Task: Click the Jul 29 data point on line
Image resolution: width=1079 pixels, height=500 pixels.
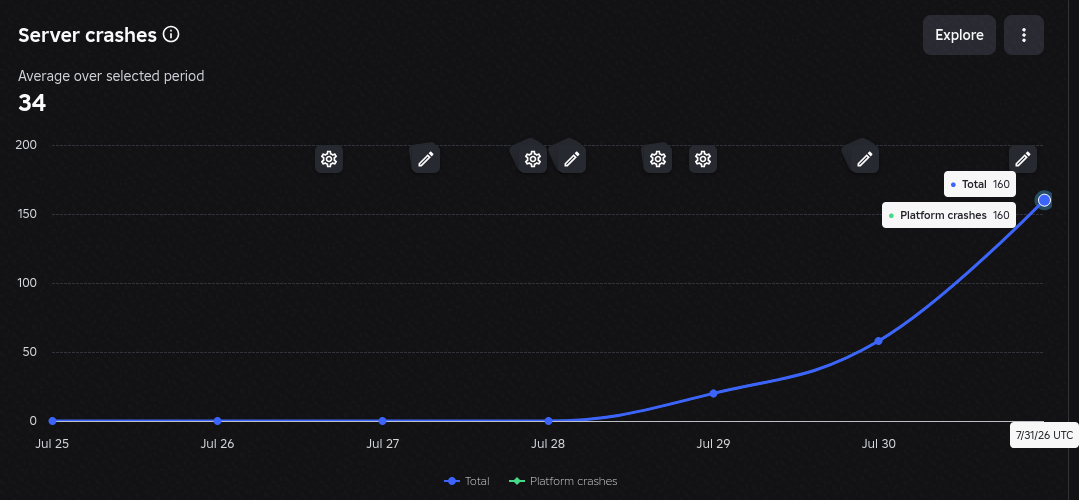Action: (714, 393)
